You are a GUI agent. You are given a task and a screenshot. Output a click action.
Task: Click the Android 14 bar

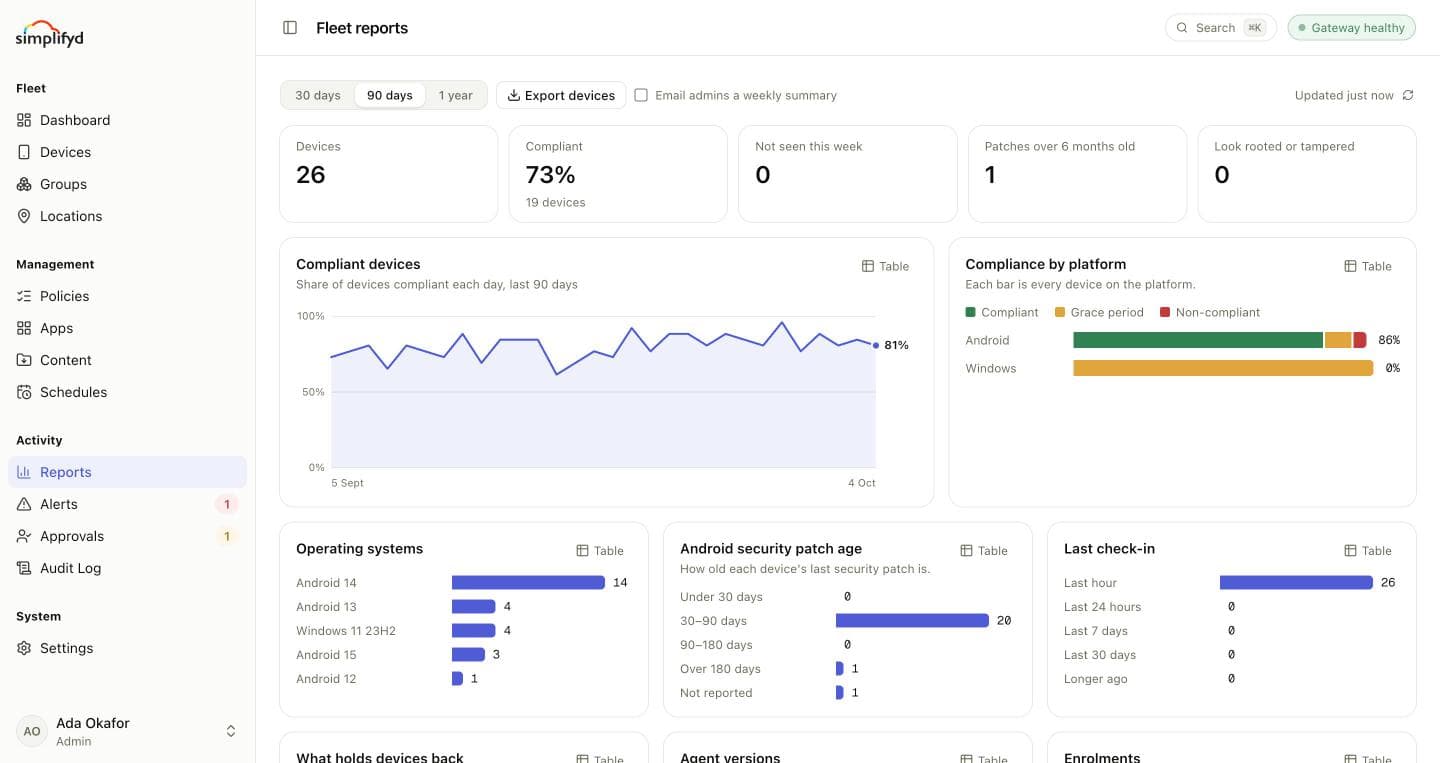click(528, 582)
